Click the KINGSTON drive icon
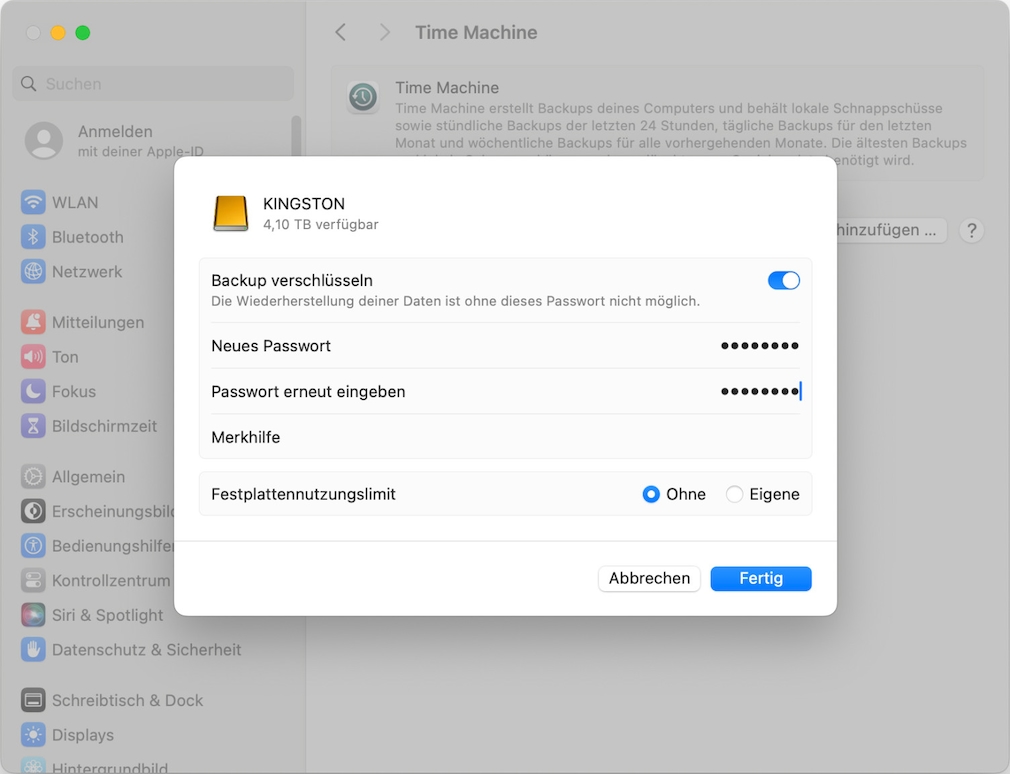The width and height of the screenshot is (1010, 774). (231, 213)
